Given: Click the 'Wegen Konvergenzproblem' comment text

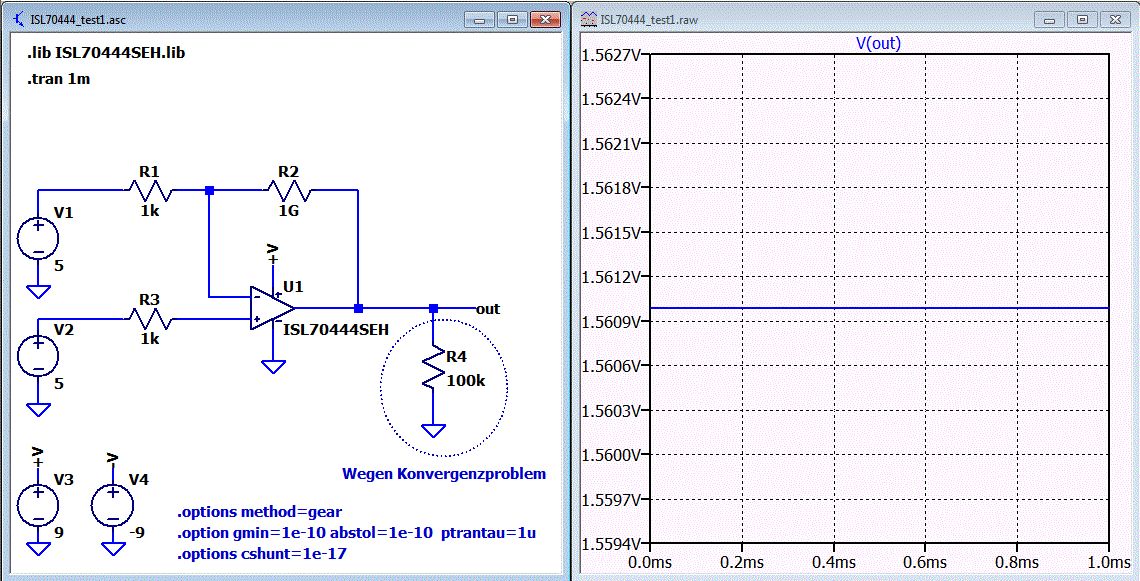Looking at the screenshot, I should coord(443,474).
